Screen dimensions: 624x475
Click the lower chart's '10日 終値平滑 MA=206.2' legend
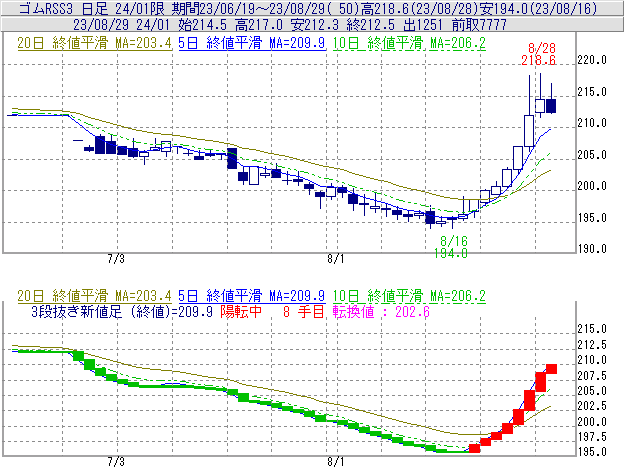(x=409, y=296)
